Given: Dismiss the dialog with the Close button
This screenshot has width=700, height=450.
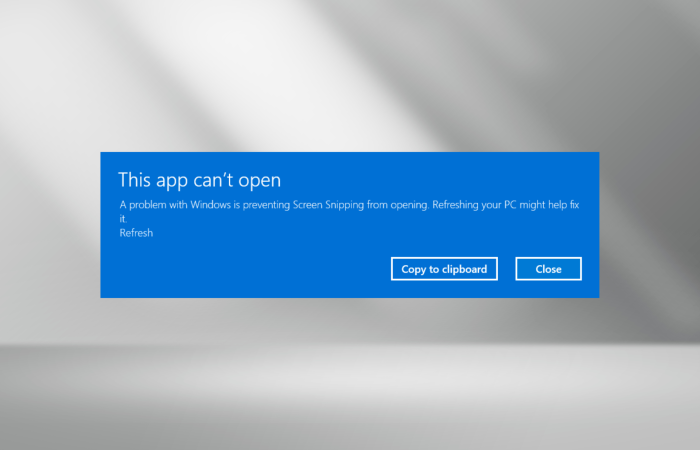Looking at the screenshot, I should click(548, 269).
